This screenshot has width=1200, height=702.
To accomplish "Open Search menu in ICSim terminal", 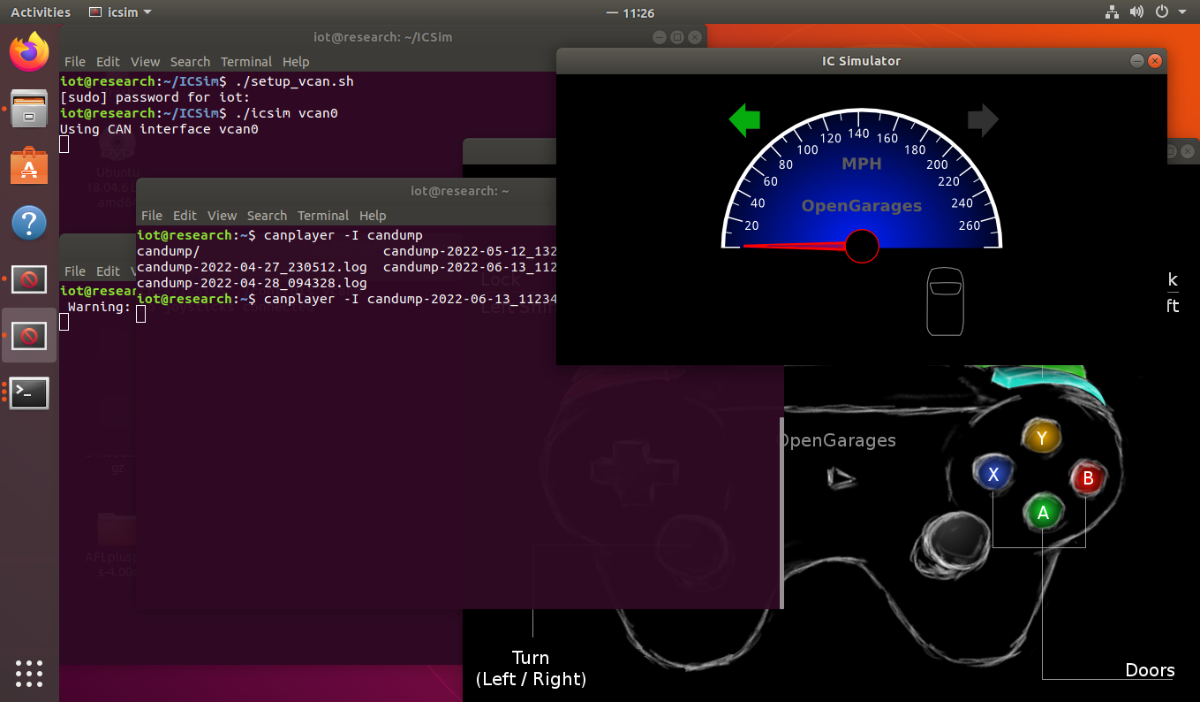I will coord(190,62).
